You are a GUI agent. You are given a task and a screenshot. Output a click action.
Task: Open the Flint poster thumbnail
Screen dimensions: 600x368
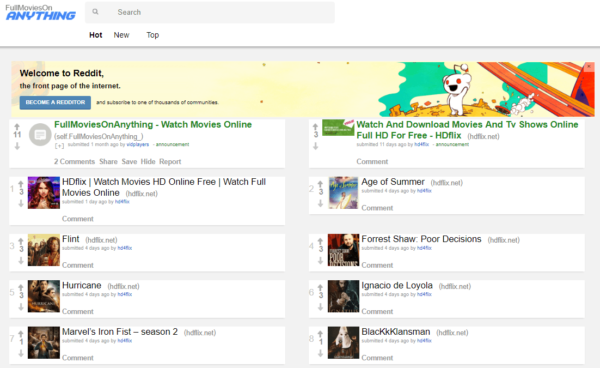(x=44, y=250)
